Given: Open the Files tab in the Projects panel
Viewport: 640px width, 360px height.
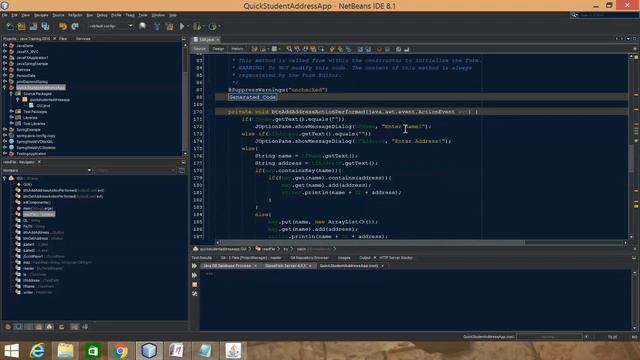Looking at the screenshot, I should (x=63, y=39).
